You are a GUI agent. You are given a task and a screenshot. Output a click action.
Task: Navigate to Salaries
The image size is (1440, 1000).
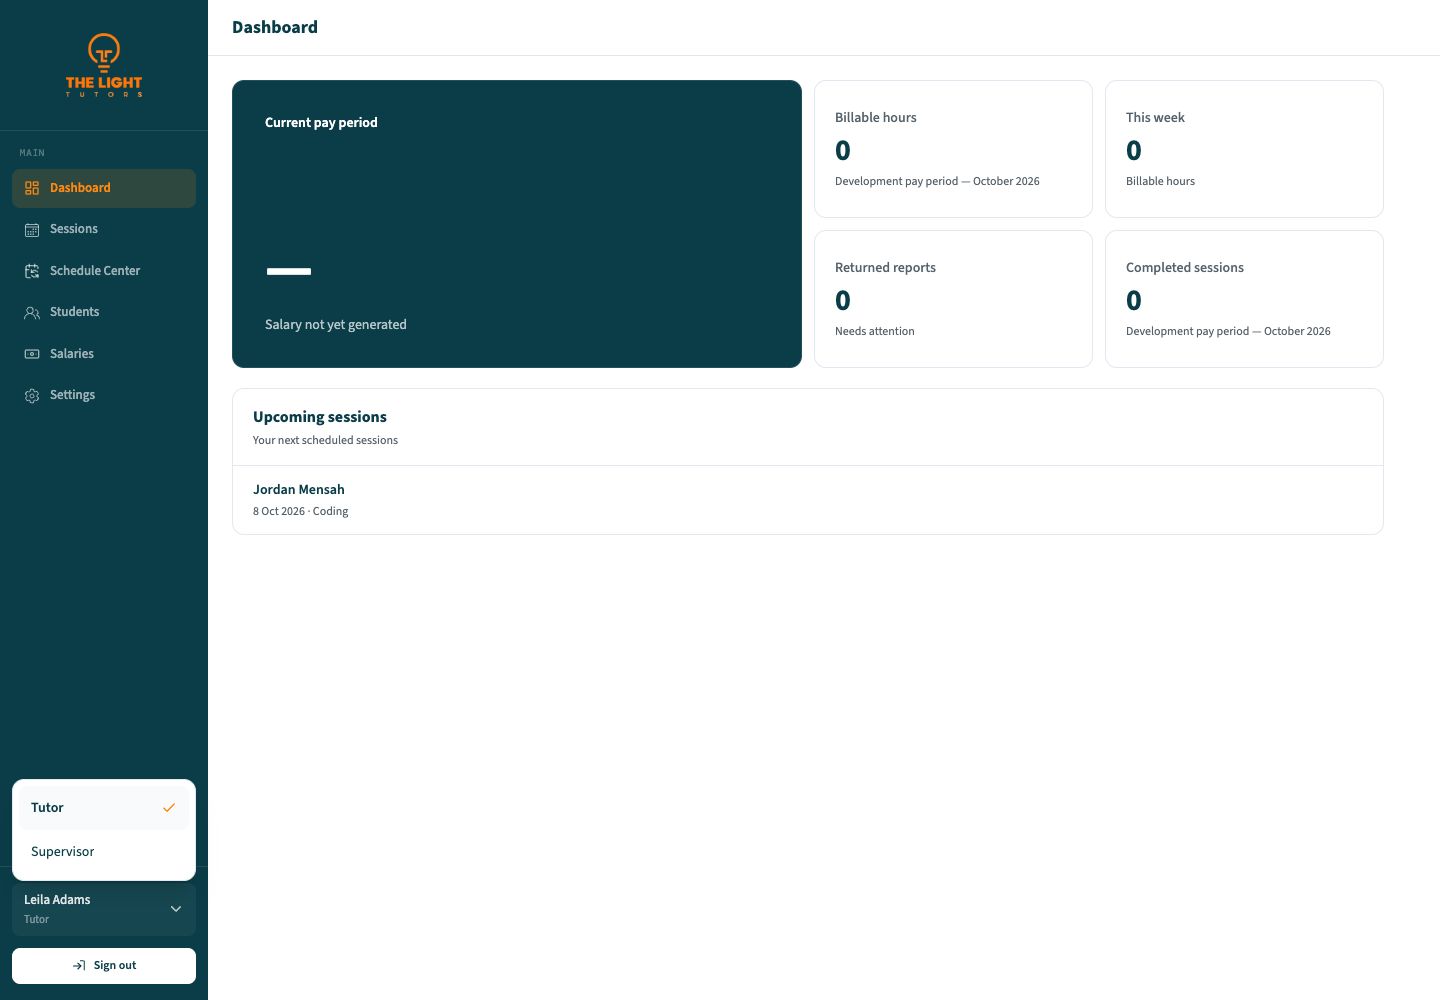[x=104, y=354]
